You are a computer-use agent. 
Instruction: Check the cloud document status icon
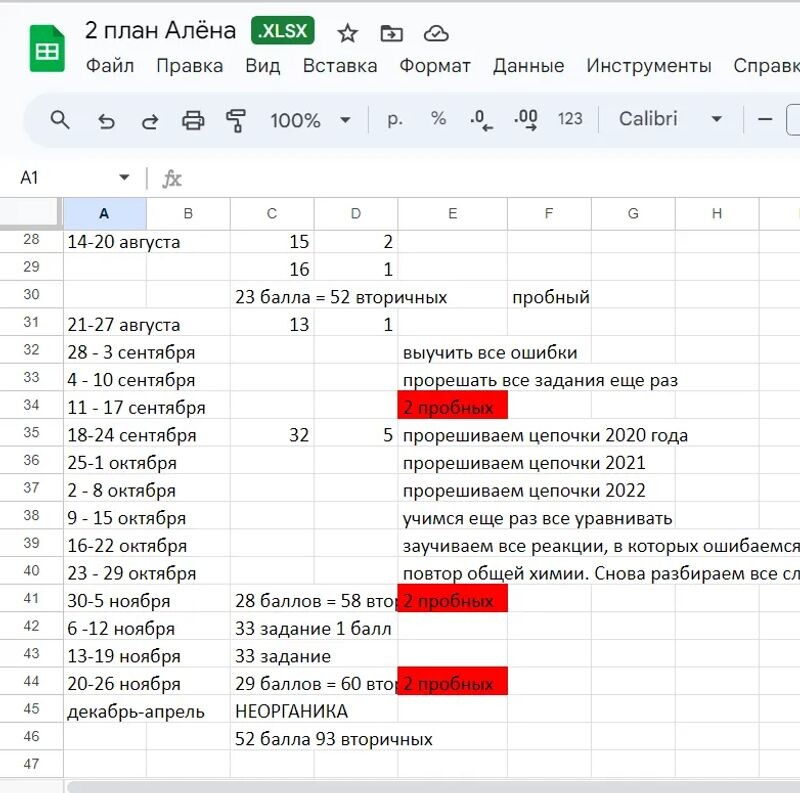(x=436, y=34)
